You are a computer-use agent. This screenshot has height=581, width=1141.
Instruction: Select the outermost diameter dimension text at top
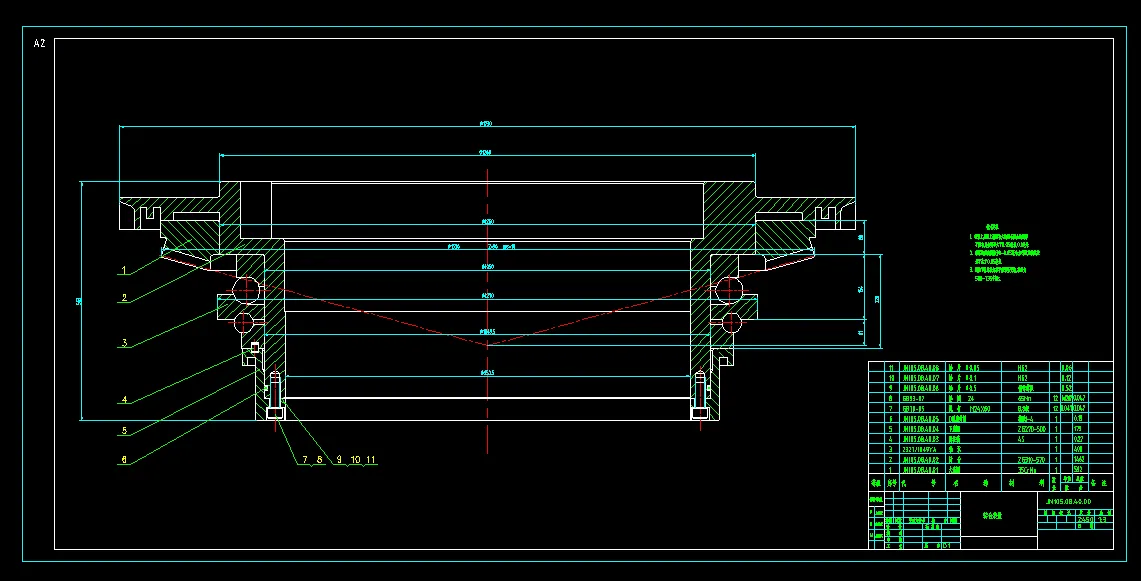tap(486, 124)
